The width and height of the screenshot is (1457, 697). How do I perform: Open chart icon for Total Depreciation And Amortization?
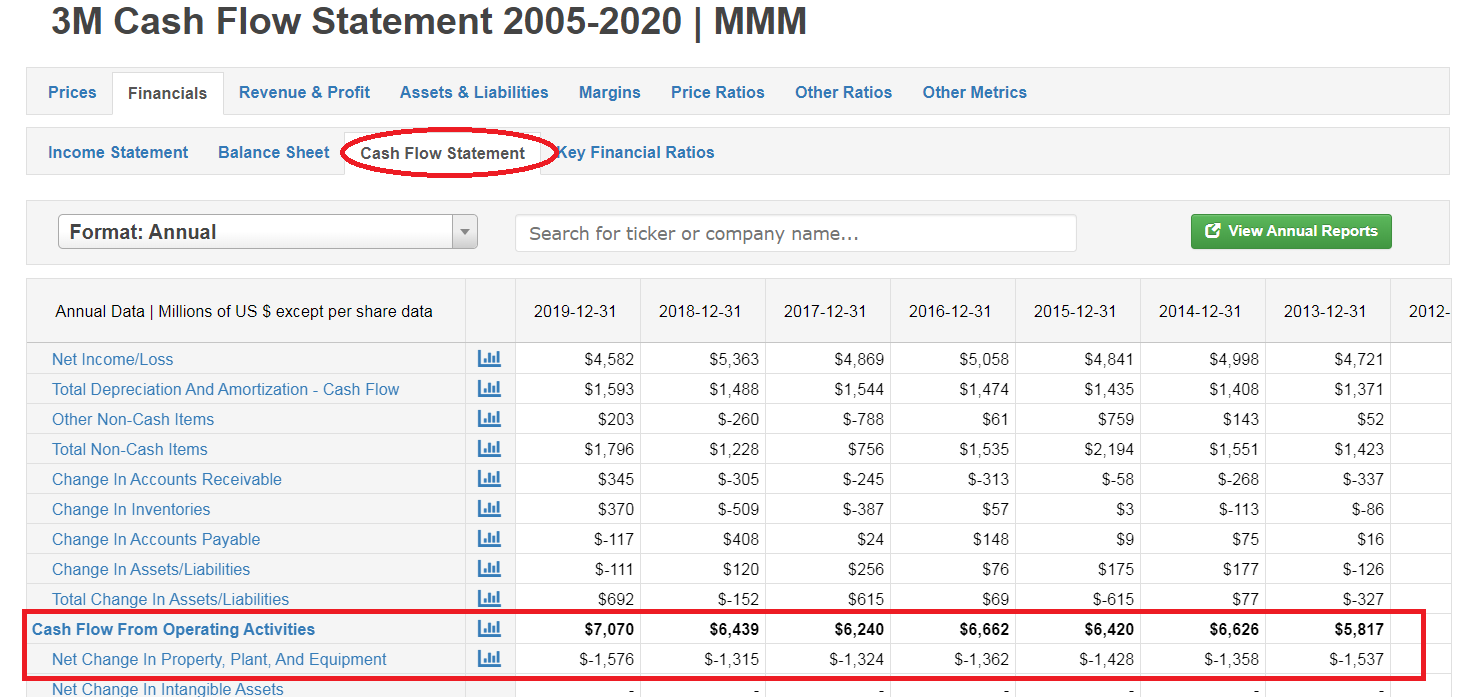point(489,389)
